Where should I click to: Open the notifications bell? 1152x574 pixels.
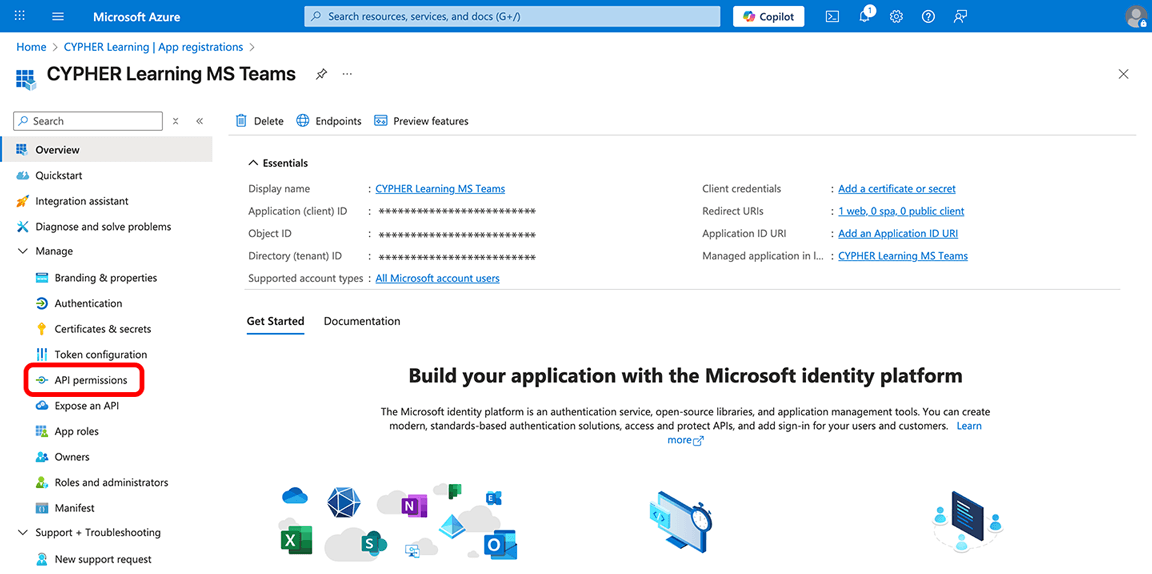(x=865, y=16)
